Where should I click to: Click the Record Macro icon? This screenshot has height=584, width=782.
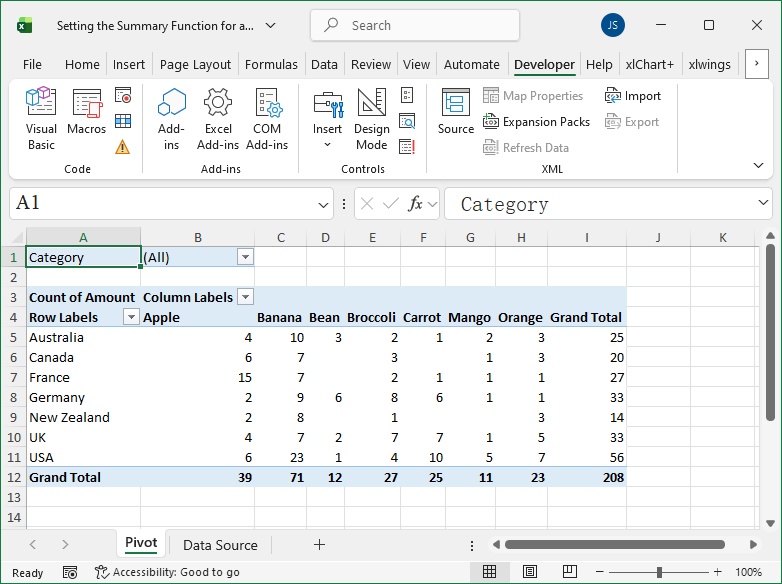[123, 95]
